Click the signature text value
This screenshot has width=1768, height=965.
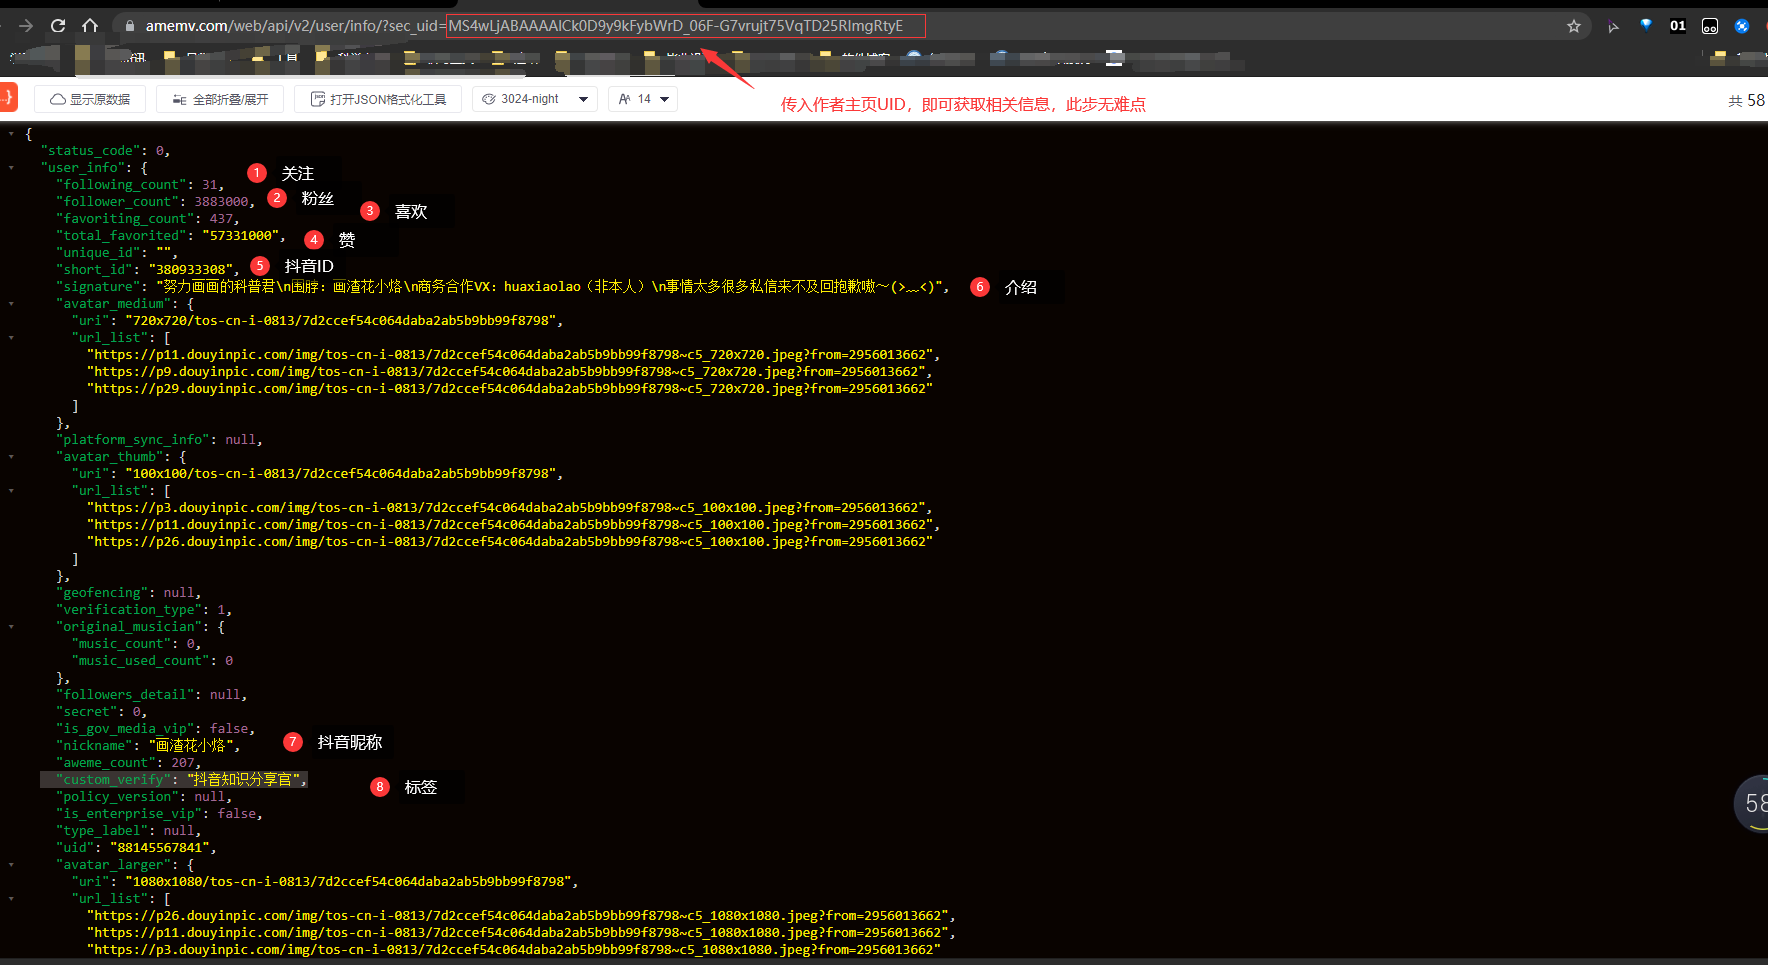(x=549, y=286)
